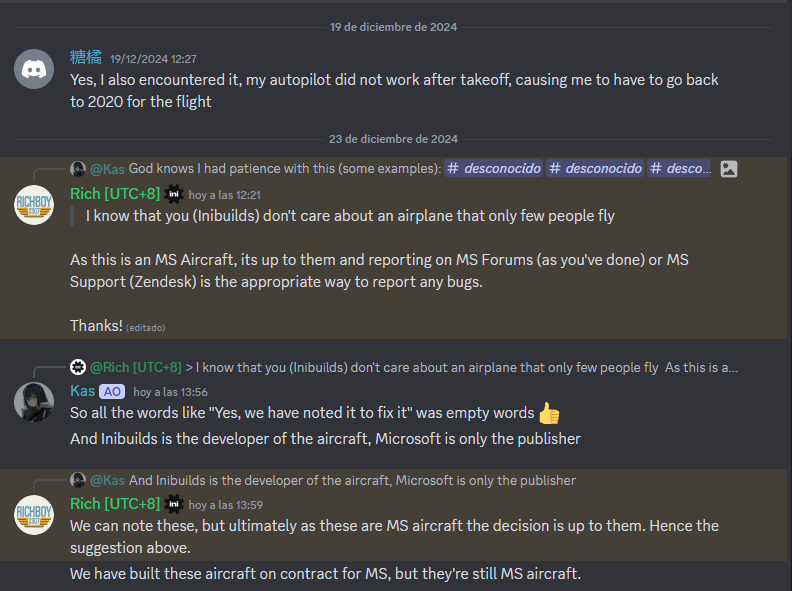Click the iniBuilds role badge beside Rich at 13:59
Image resolution: width=792 pixels, height=591 pixels.
coord(174,504)
